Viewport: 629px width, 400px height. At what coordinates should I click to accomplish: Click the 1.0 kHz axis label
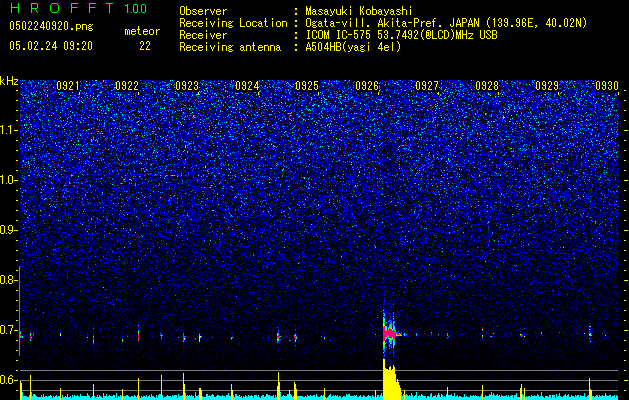[x=8, y=180]
